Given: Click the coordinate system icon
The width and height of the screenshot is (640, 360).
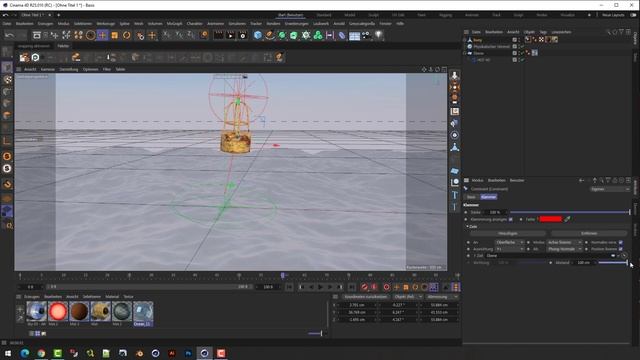Looking at the screenshot, I should tap(204, 36).
